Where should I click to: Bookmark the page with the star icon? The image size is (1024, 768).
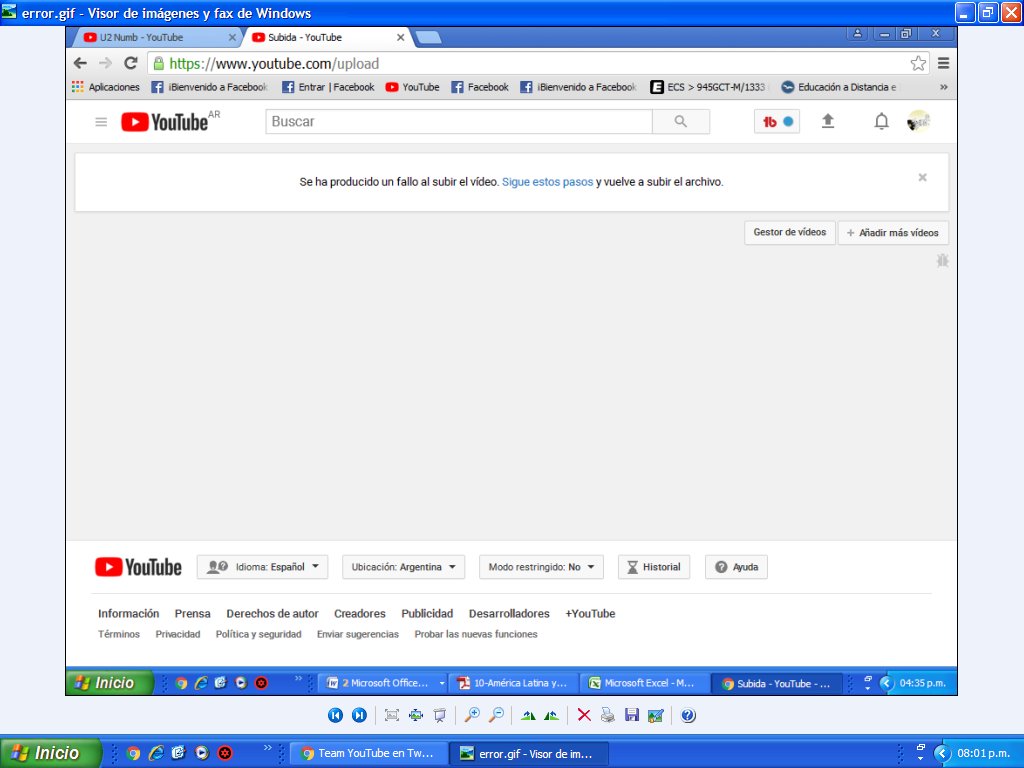(x=918, y=63)
